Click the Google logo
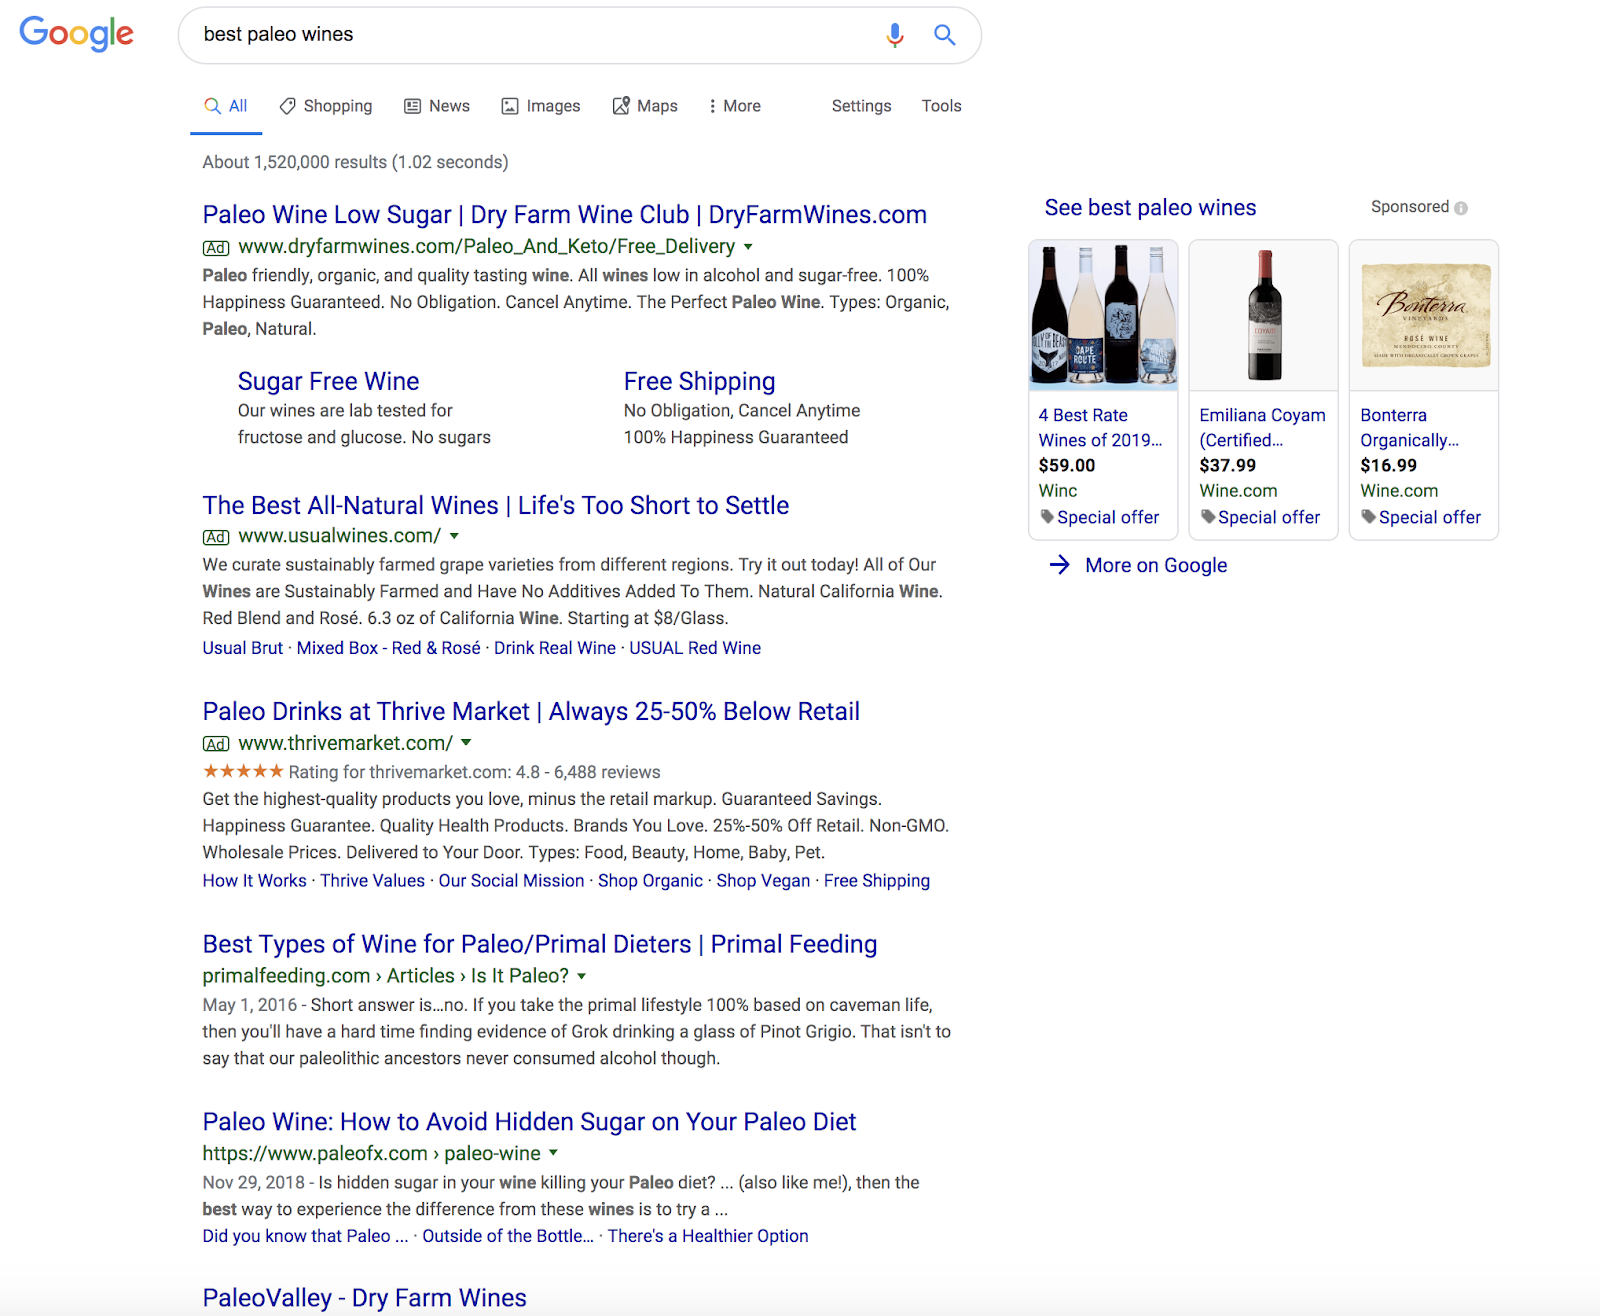Image resolution: width=1600 pixels, height=1316 pixels. [x=76, y=33]
